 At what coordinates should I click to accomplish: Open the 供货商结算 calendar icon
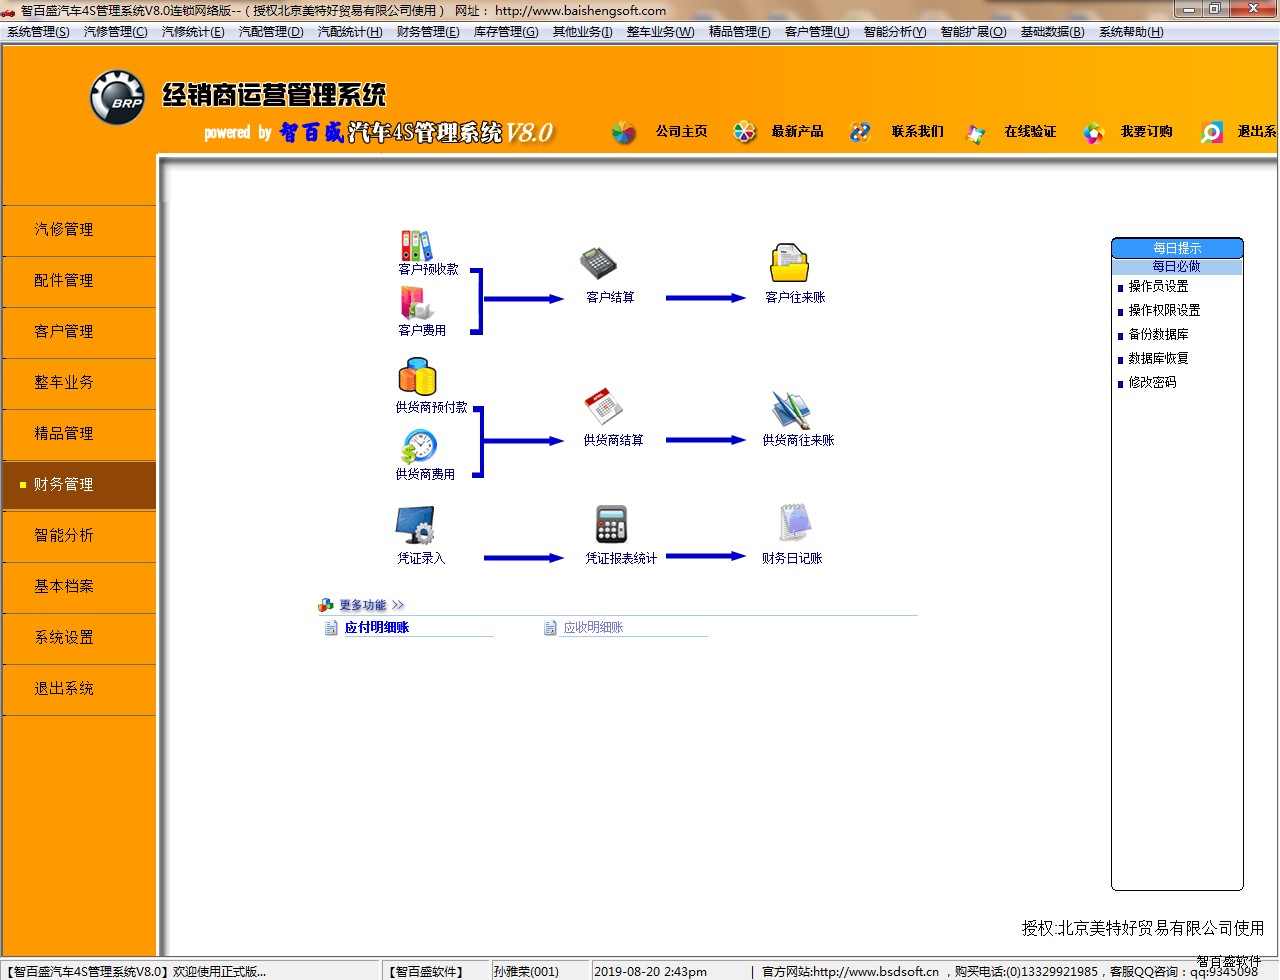click(x=603, y=406)
